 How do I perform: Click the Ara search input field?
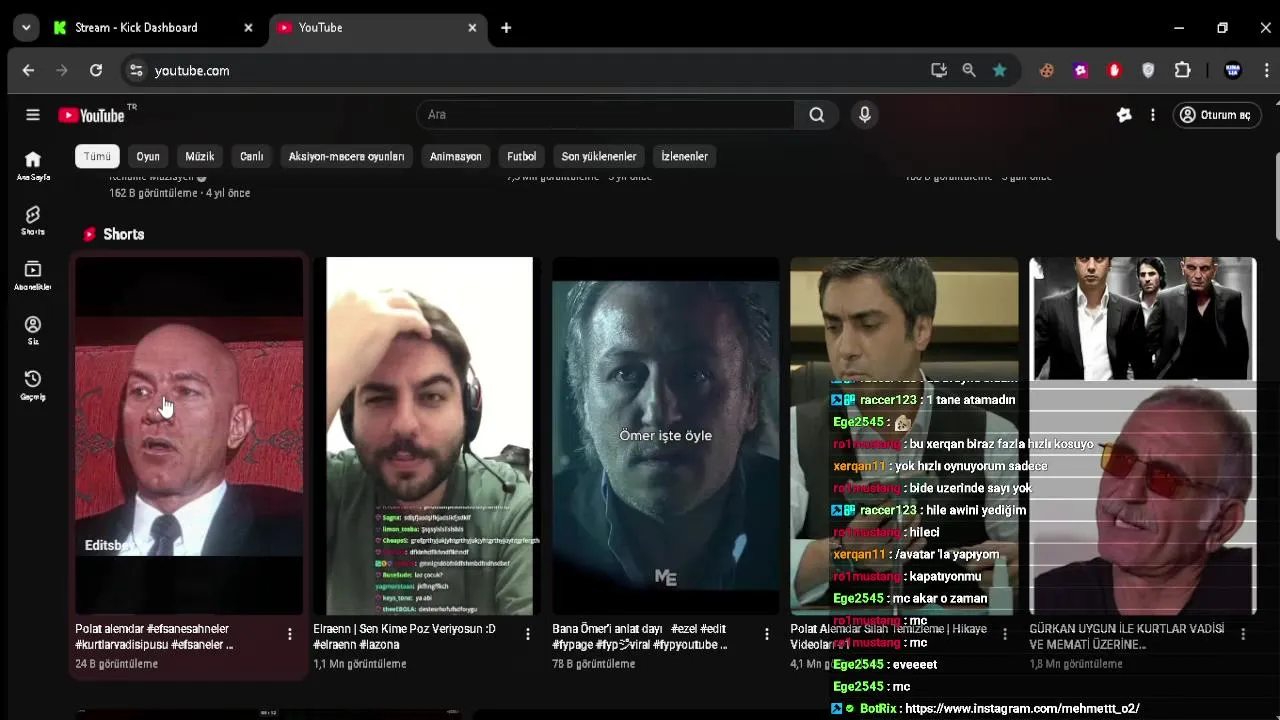tap(606, 115)
